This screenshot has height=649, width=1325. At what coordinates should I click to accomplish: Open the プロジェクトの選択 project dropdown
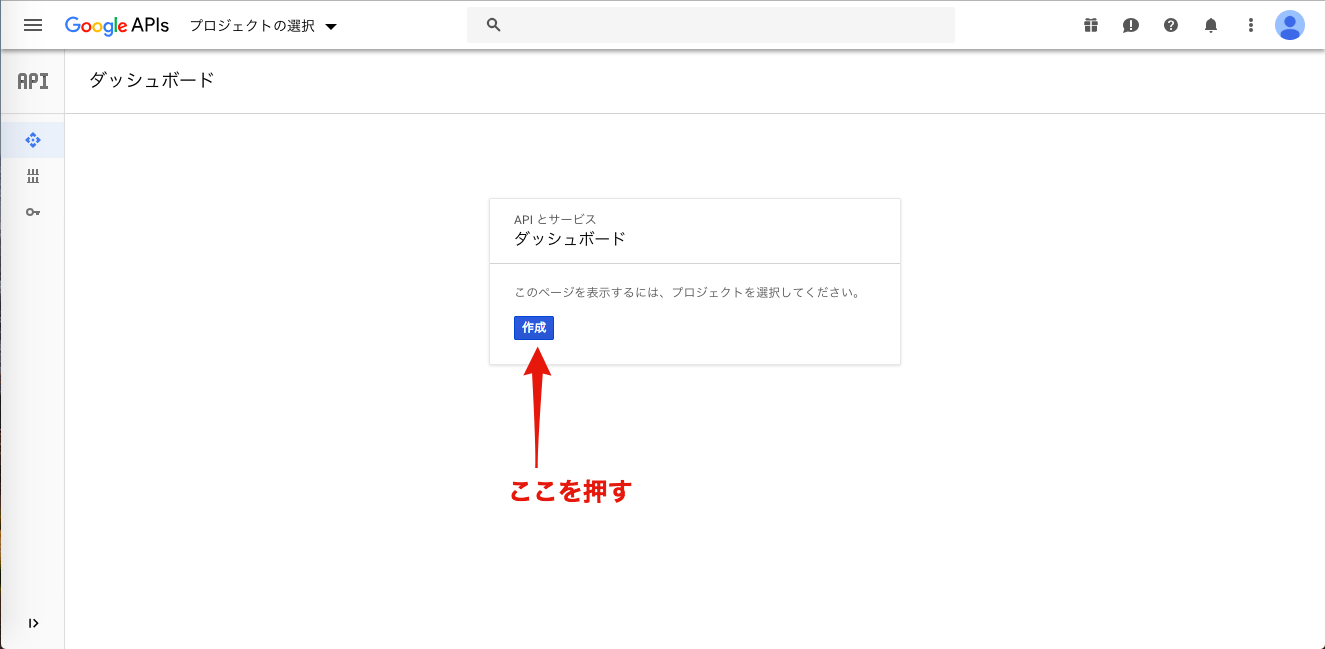point(263,25)
